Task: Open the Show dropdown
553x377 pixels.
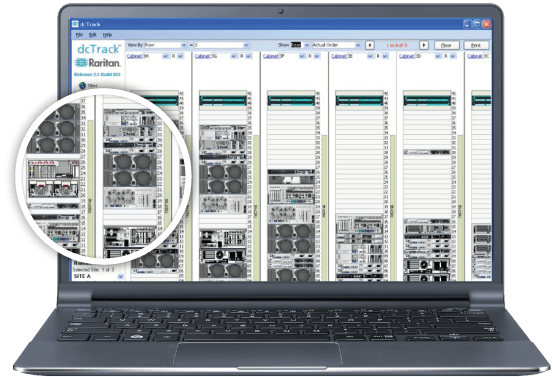Action: (306, 45)
